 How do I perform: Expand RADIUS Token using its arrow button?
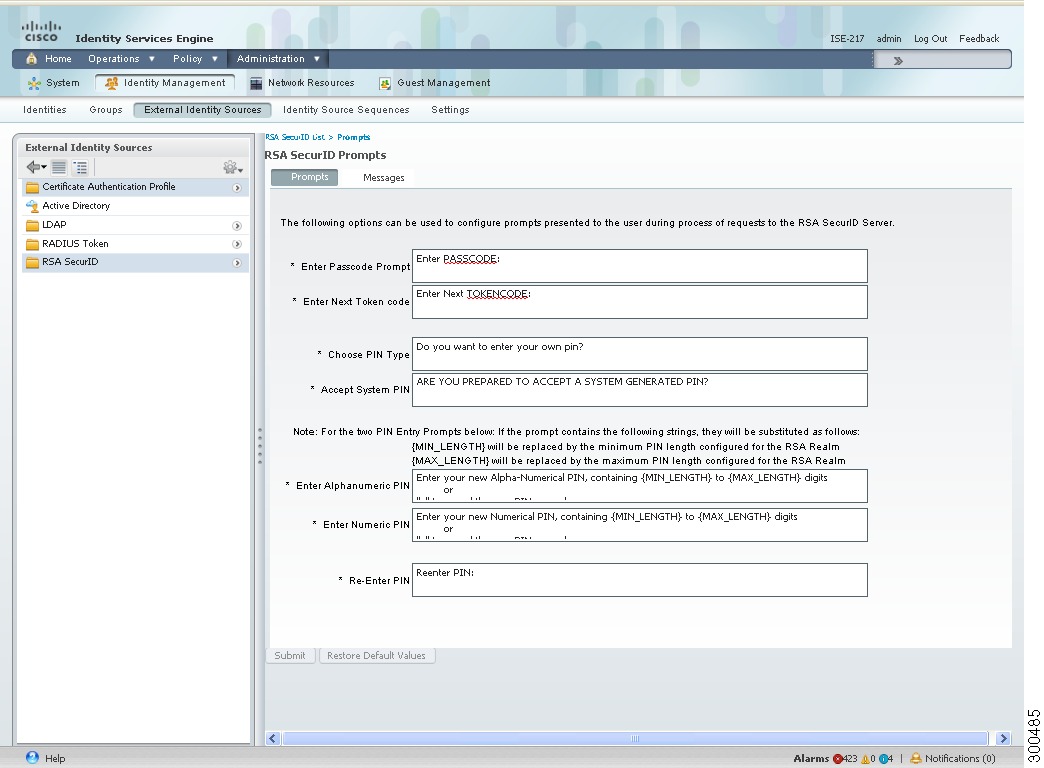[237, 244]
